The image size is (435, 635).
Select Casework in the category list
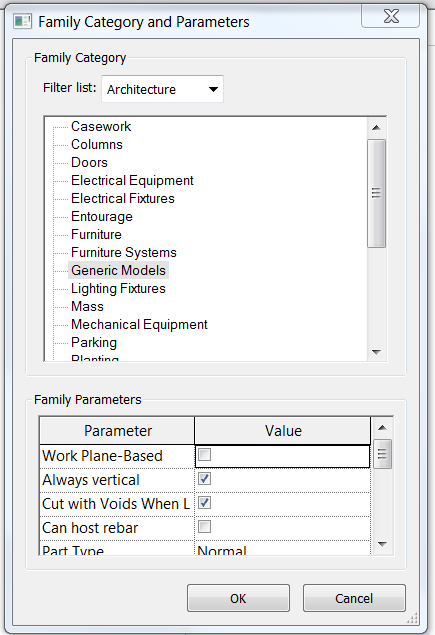pyautogui.click(x=101, y=126)
